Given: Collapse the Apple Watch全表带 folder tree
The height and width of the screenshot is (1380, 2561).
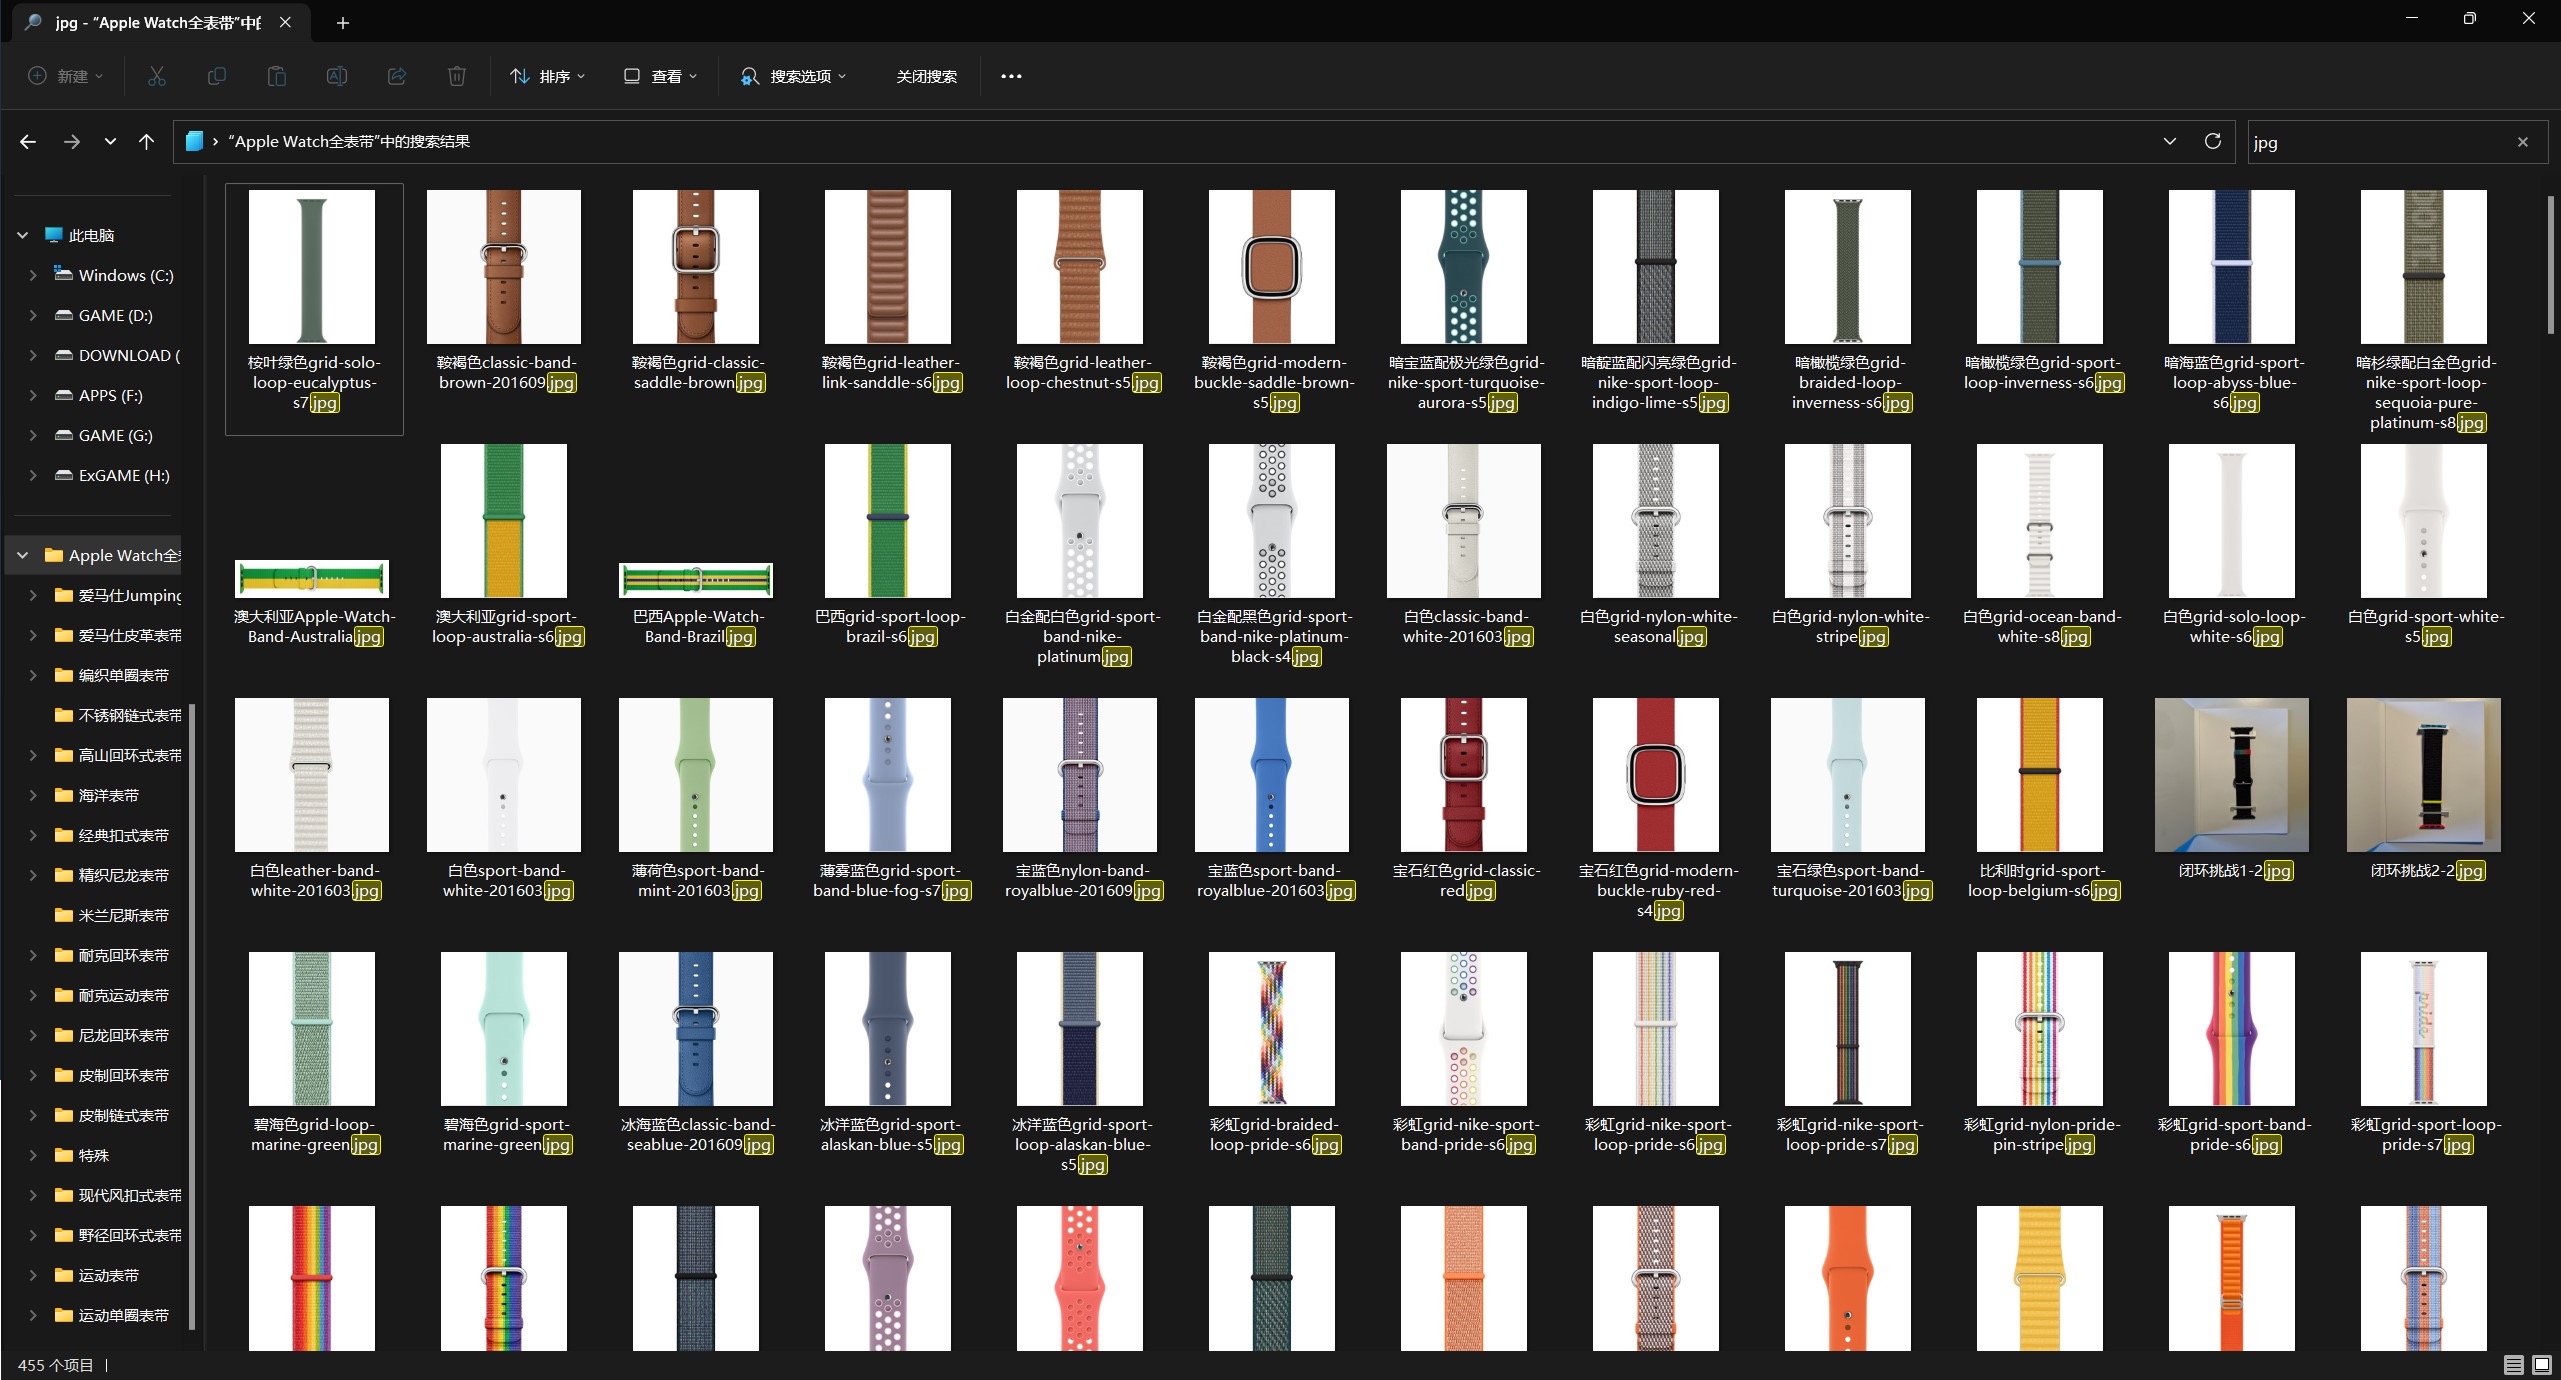Looking at the screenshot, I should [22, 555].
